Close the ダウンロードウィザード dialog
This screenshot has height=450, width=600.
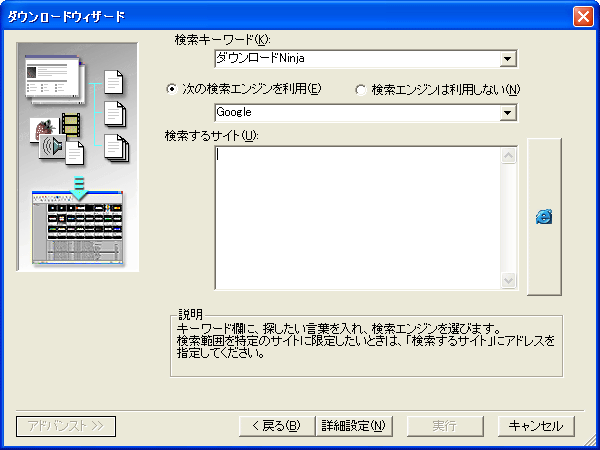[x=583, y=16]
